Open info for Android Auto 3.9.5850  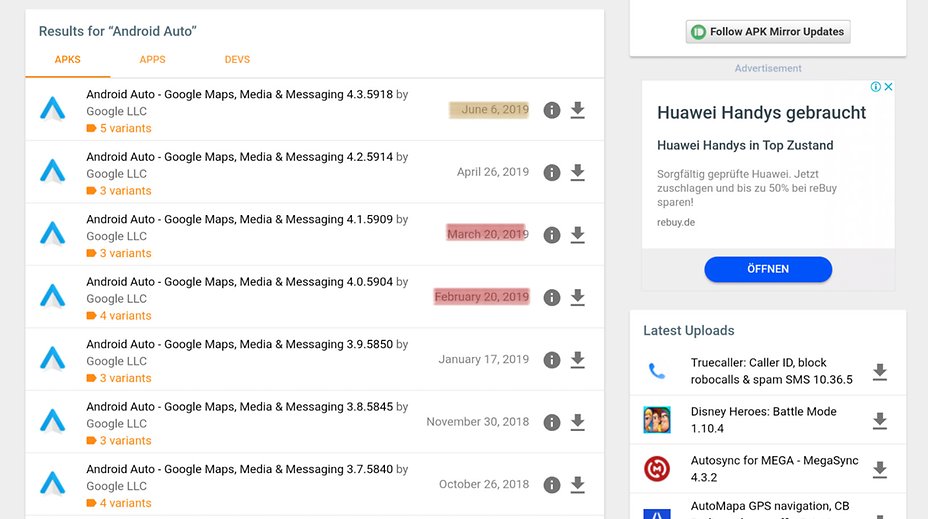pos(552,360)
